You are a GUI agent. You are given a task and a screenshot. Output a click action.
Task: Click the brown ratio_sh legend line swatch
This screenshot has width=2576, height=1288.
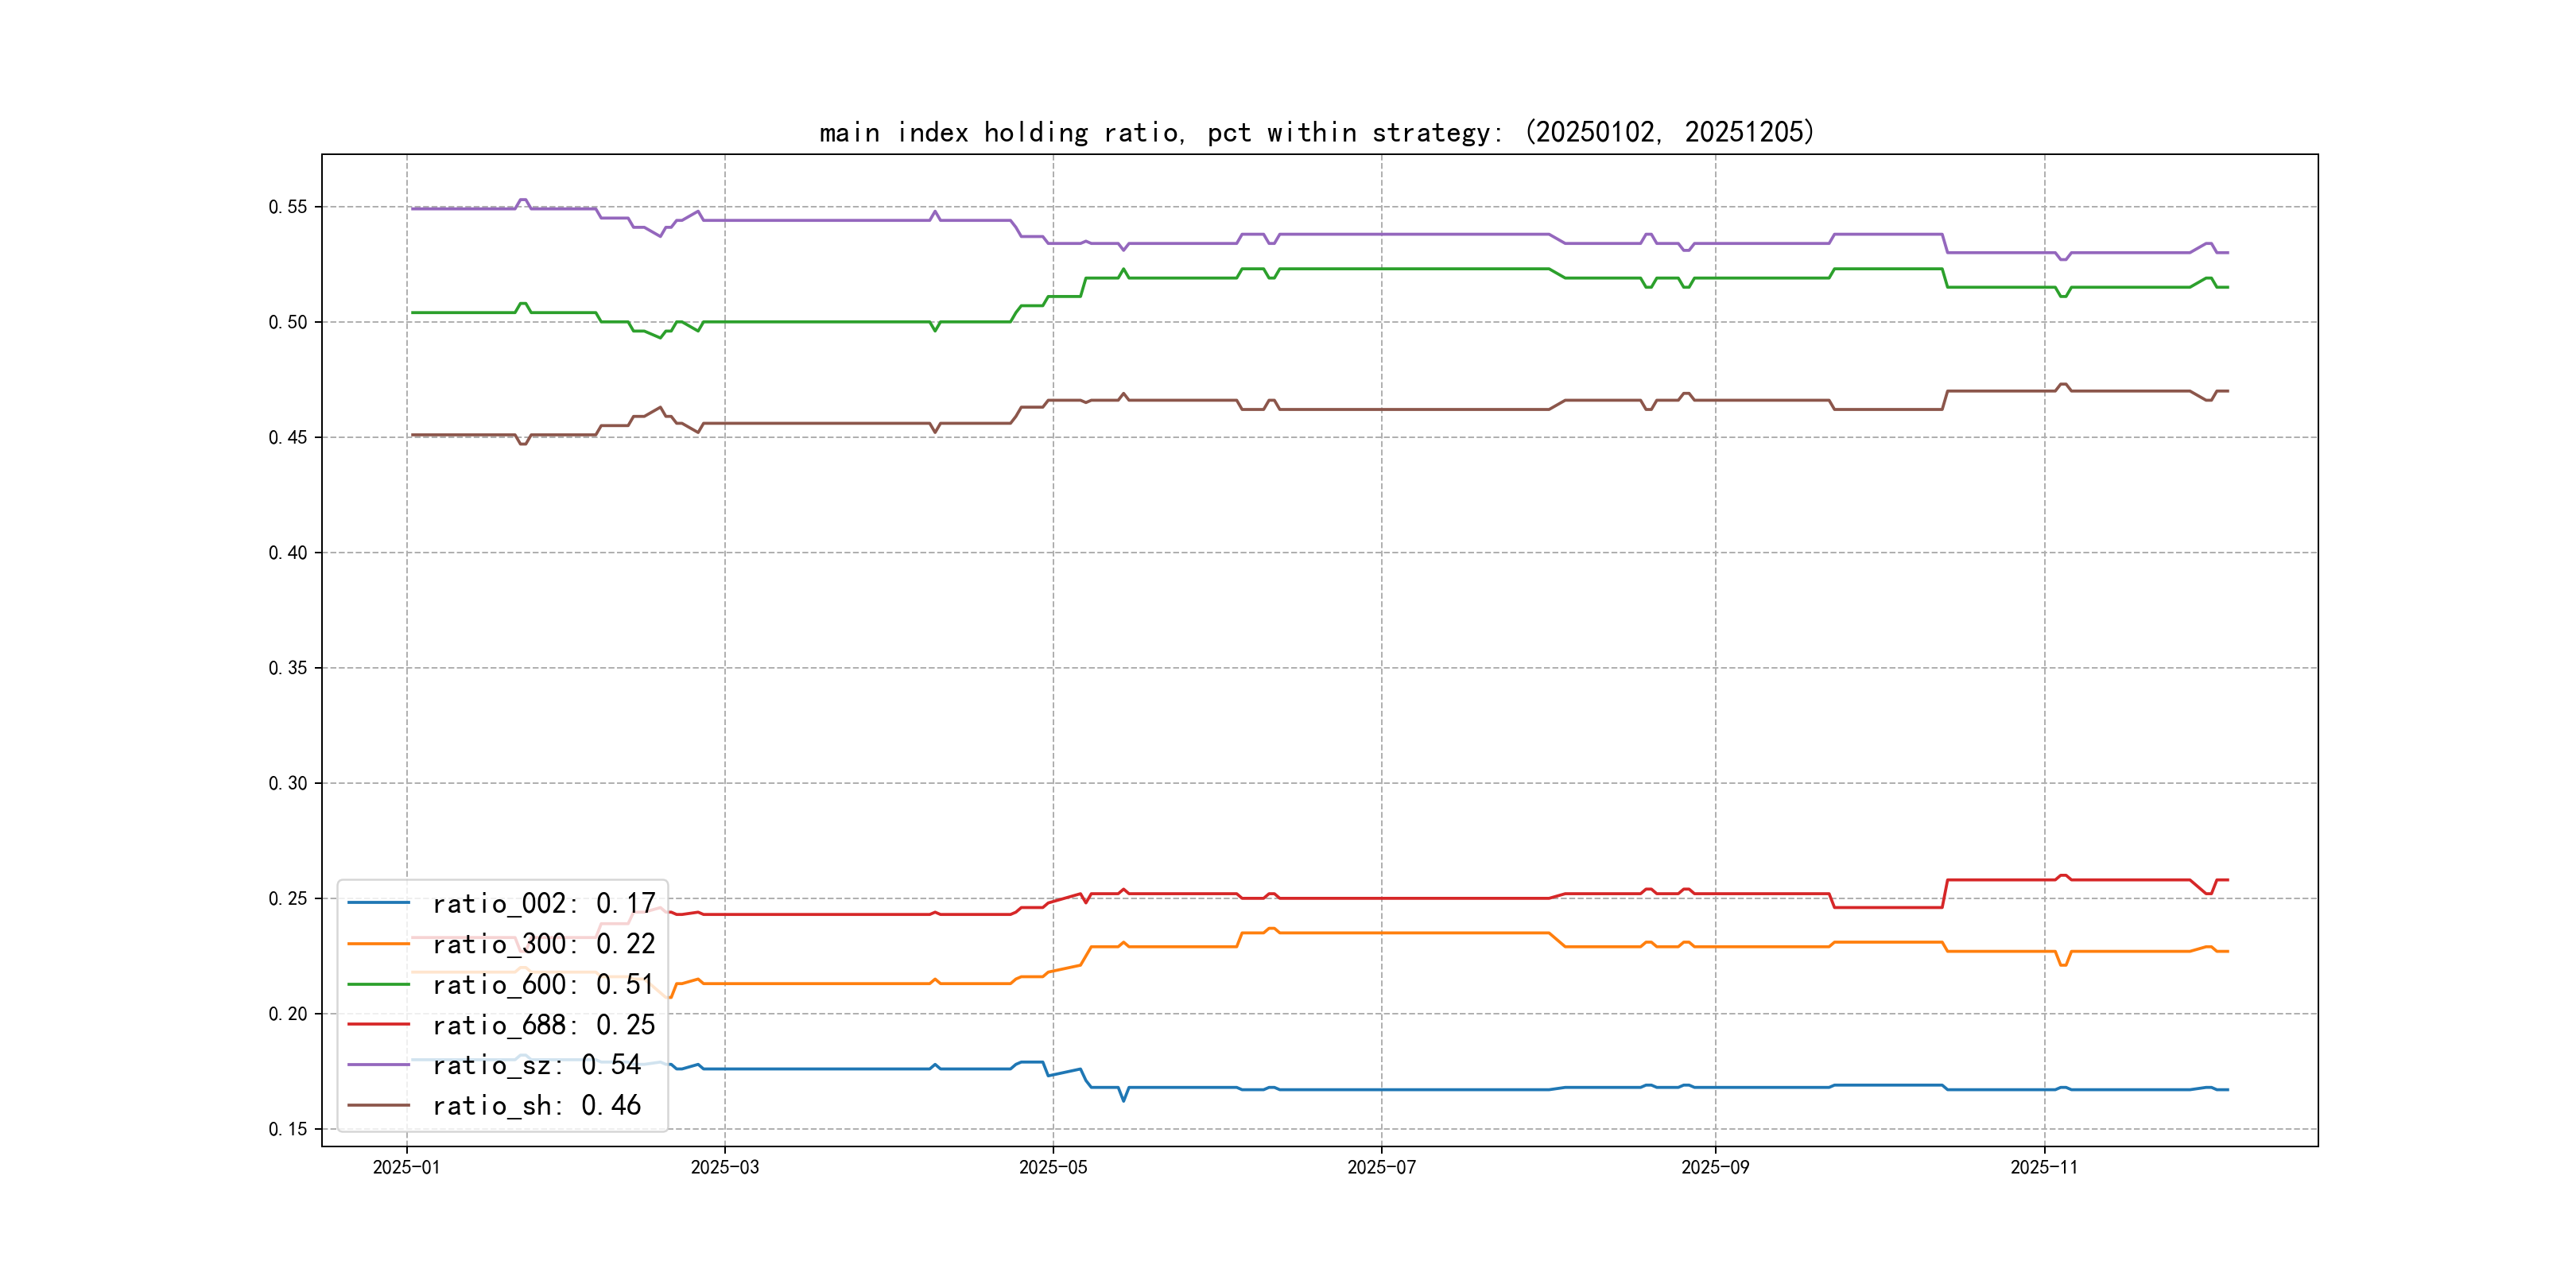pos(378,1105)
